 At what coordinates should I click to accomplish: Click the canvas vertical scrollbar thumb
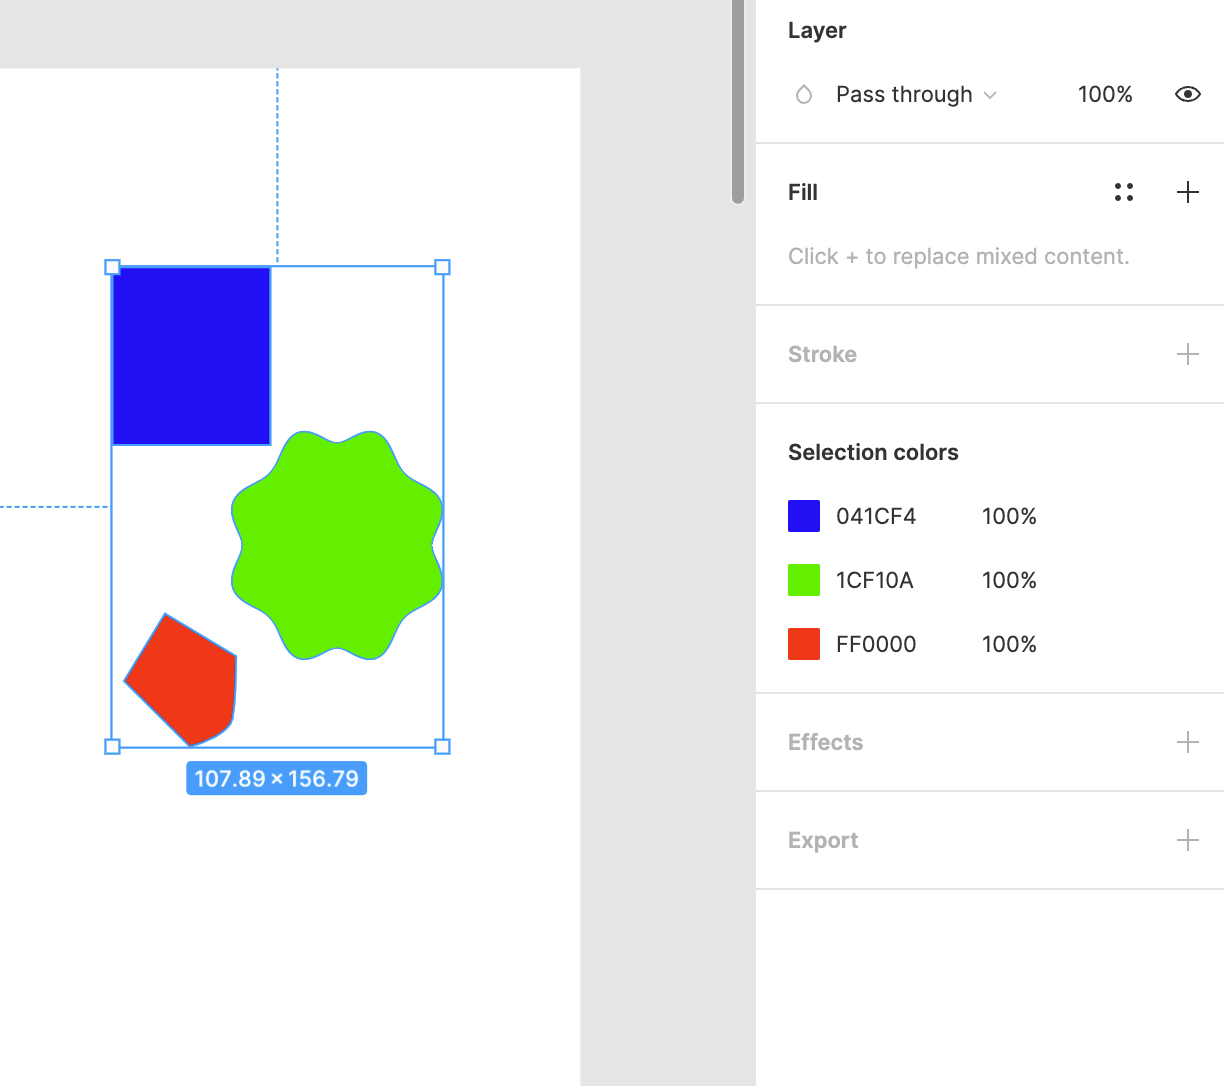tap(738, 100)
